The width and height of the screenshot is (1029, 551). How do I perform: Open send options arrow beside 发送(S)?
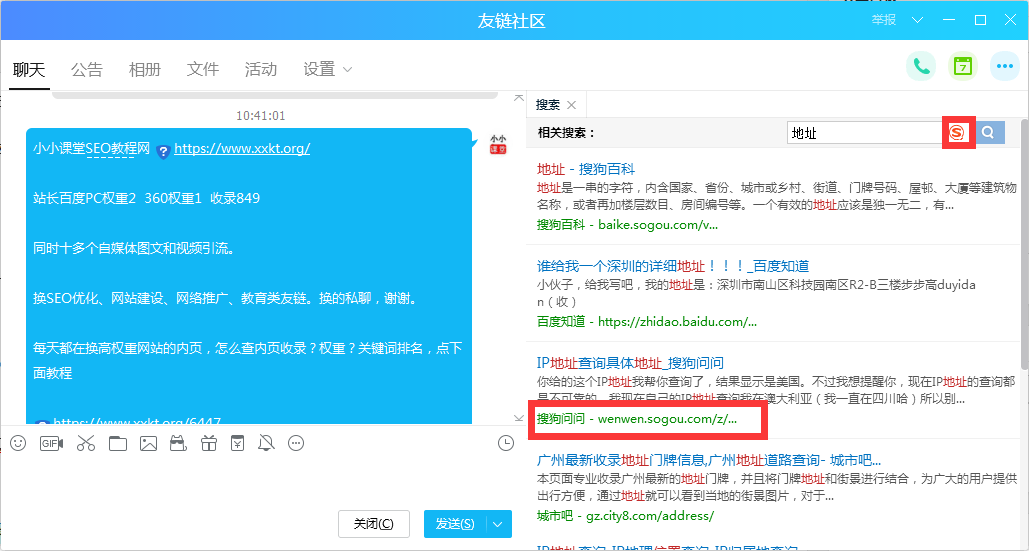pyautogui.click(x=497, y=524)
